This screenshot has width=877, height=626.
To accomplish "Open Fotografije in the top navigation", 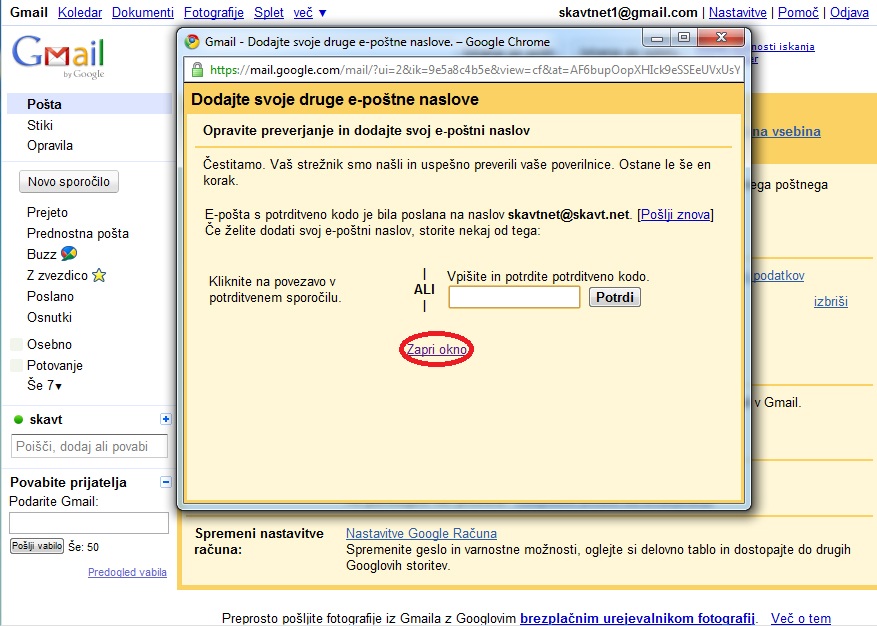I will 214,12.
